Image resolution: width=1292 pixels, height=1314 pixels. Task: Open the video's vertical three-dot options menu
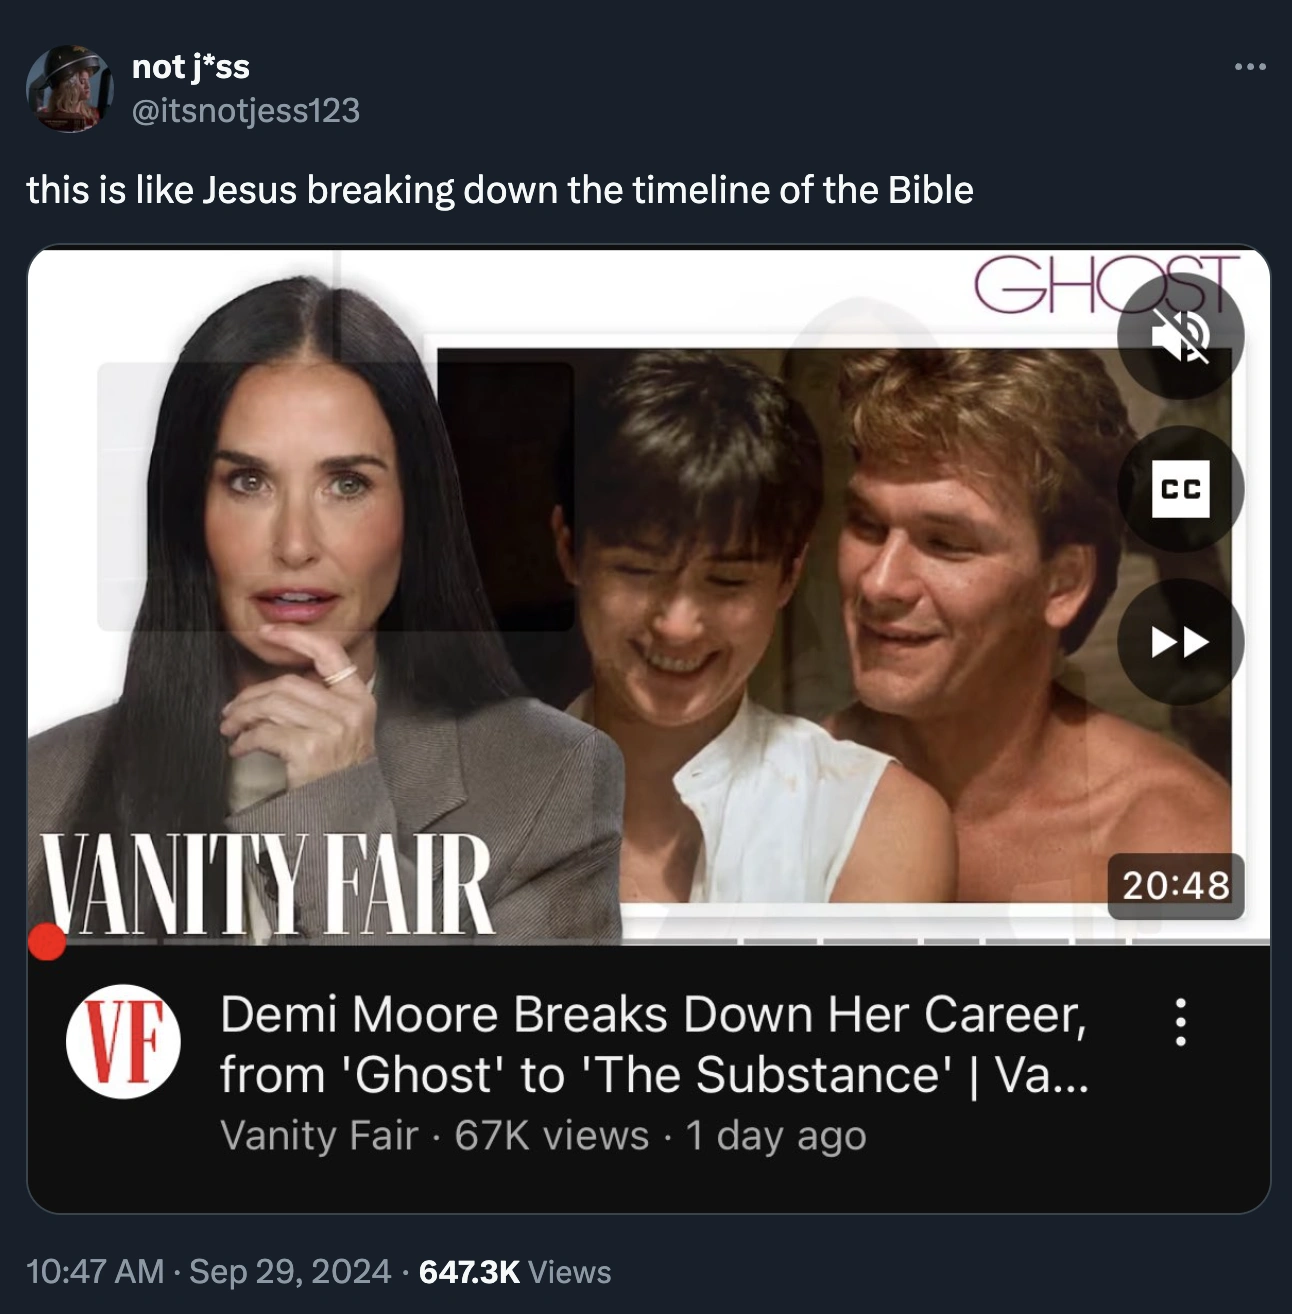tap(1181, 1022)
